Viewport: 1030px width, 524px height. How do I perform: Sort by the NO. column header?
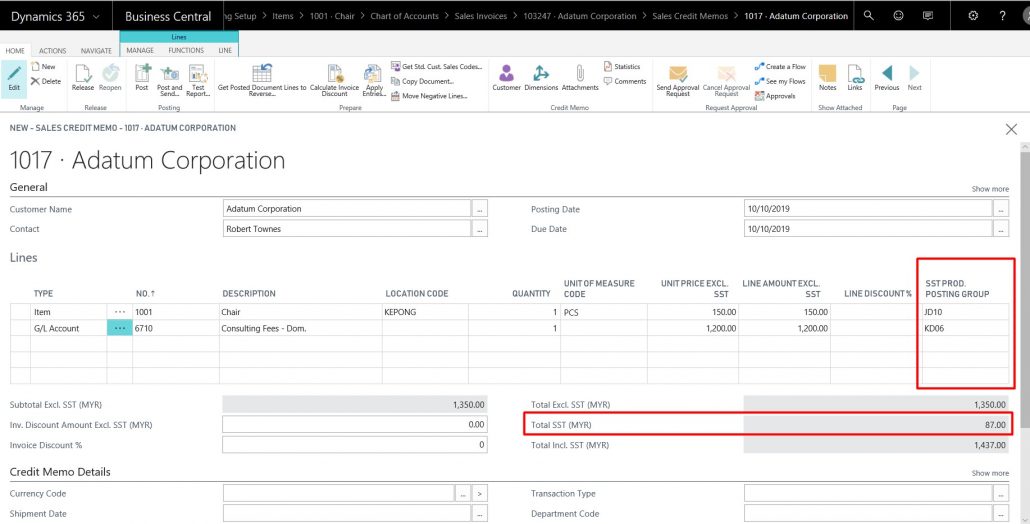click(x=145, y=294)
